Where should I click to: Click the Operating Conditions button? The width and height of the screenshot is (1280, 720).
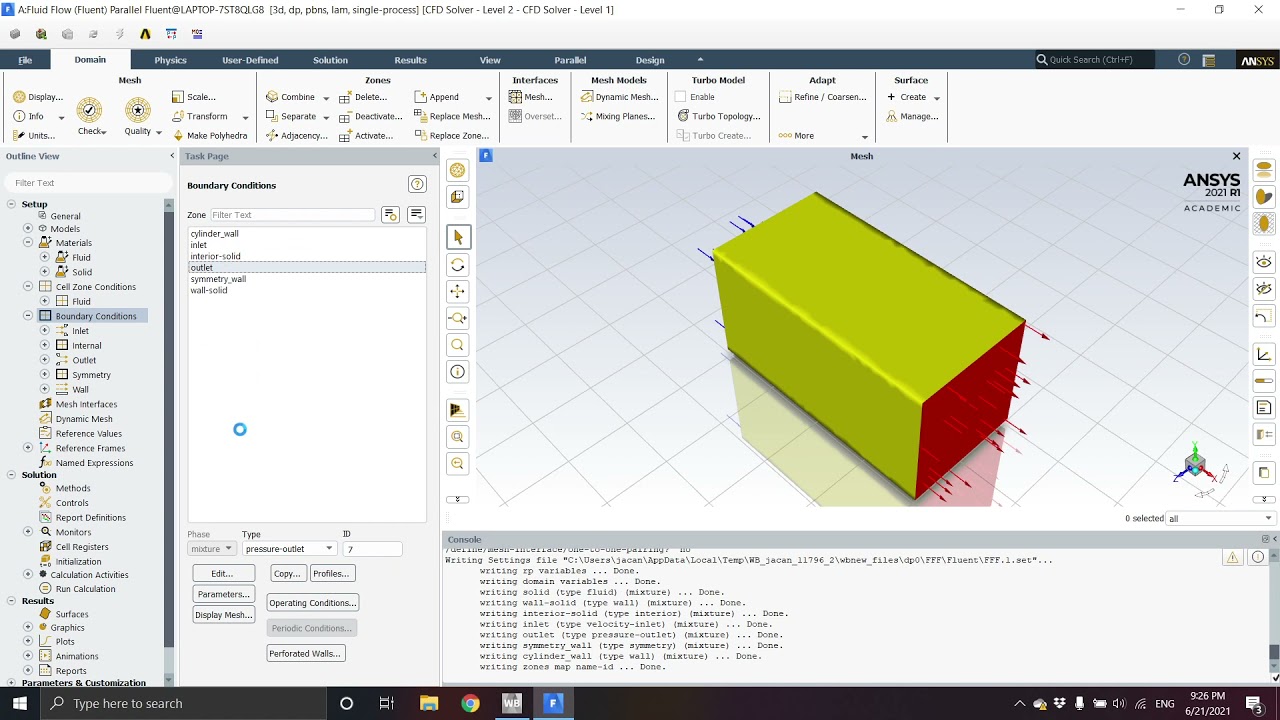click(313, 603)
